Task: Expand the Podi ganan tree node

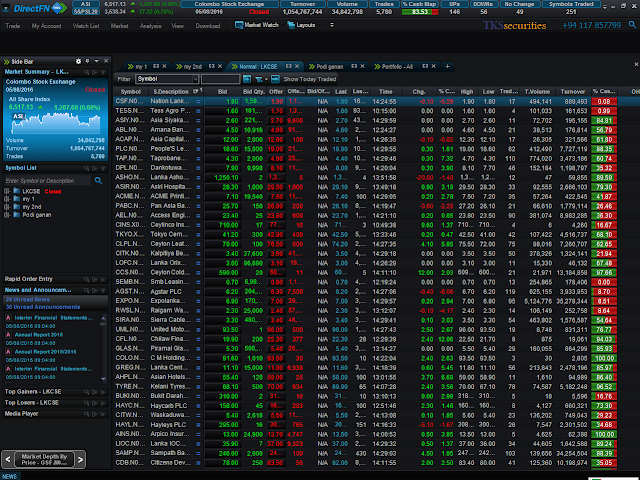Action: click(x=7, y=215)
